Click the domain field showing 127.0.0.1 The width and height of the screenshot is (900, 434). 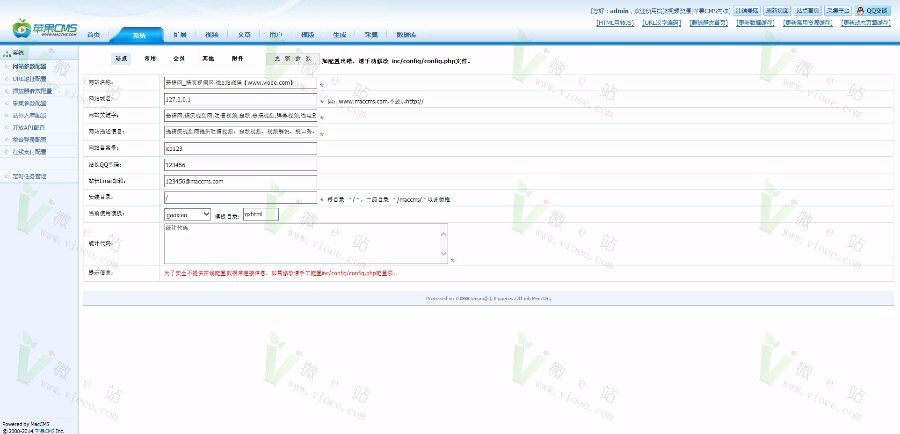[x=240, y=99]
